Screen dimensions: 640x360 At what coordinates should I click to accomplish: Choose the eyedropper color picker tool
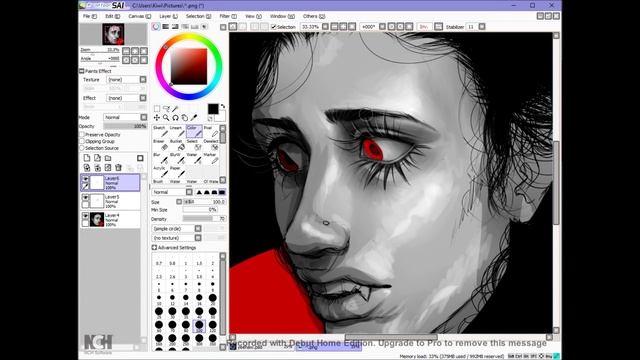(x=194, y=118)
